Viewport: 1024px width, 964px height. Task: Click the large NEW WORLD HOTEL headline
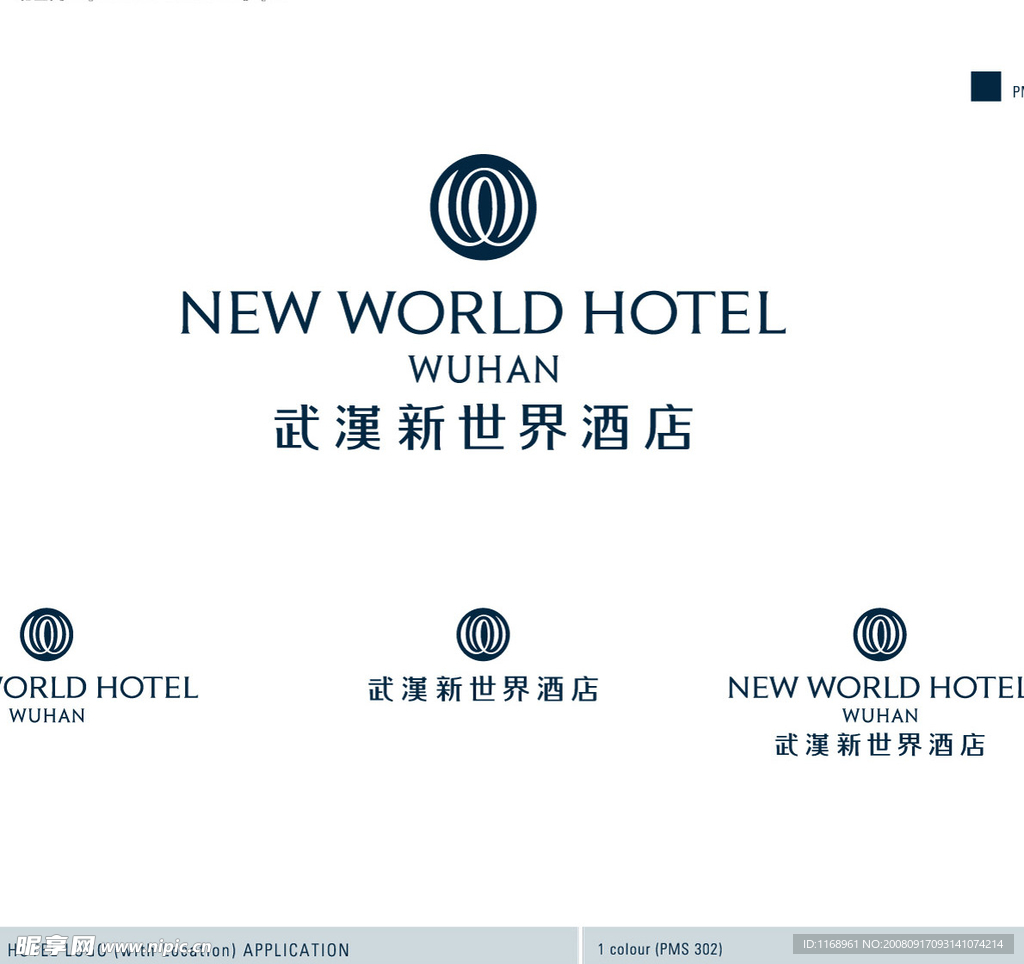[x=483, y=313]
